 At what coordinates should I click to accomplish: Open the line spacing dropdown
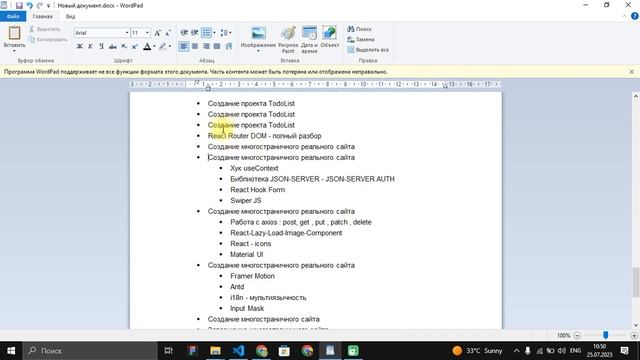(226, 33)
